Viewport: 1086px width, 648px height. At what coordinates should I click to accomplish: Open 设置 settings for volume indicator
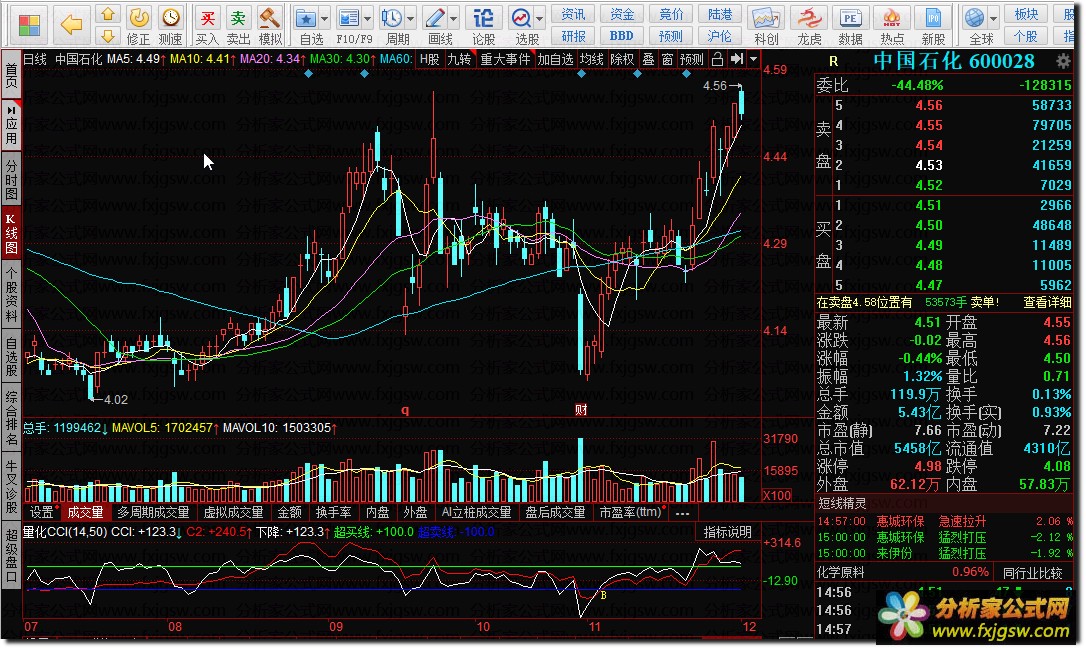[x=42, y=513]
